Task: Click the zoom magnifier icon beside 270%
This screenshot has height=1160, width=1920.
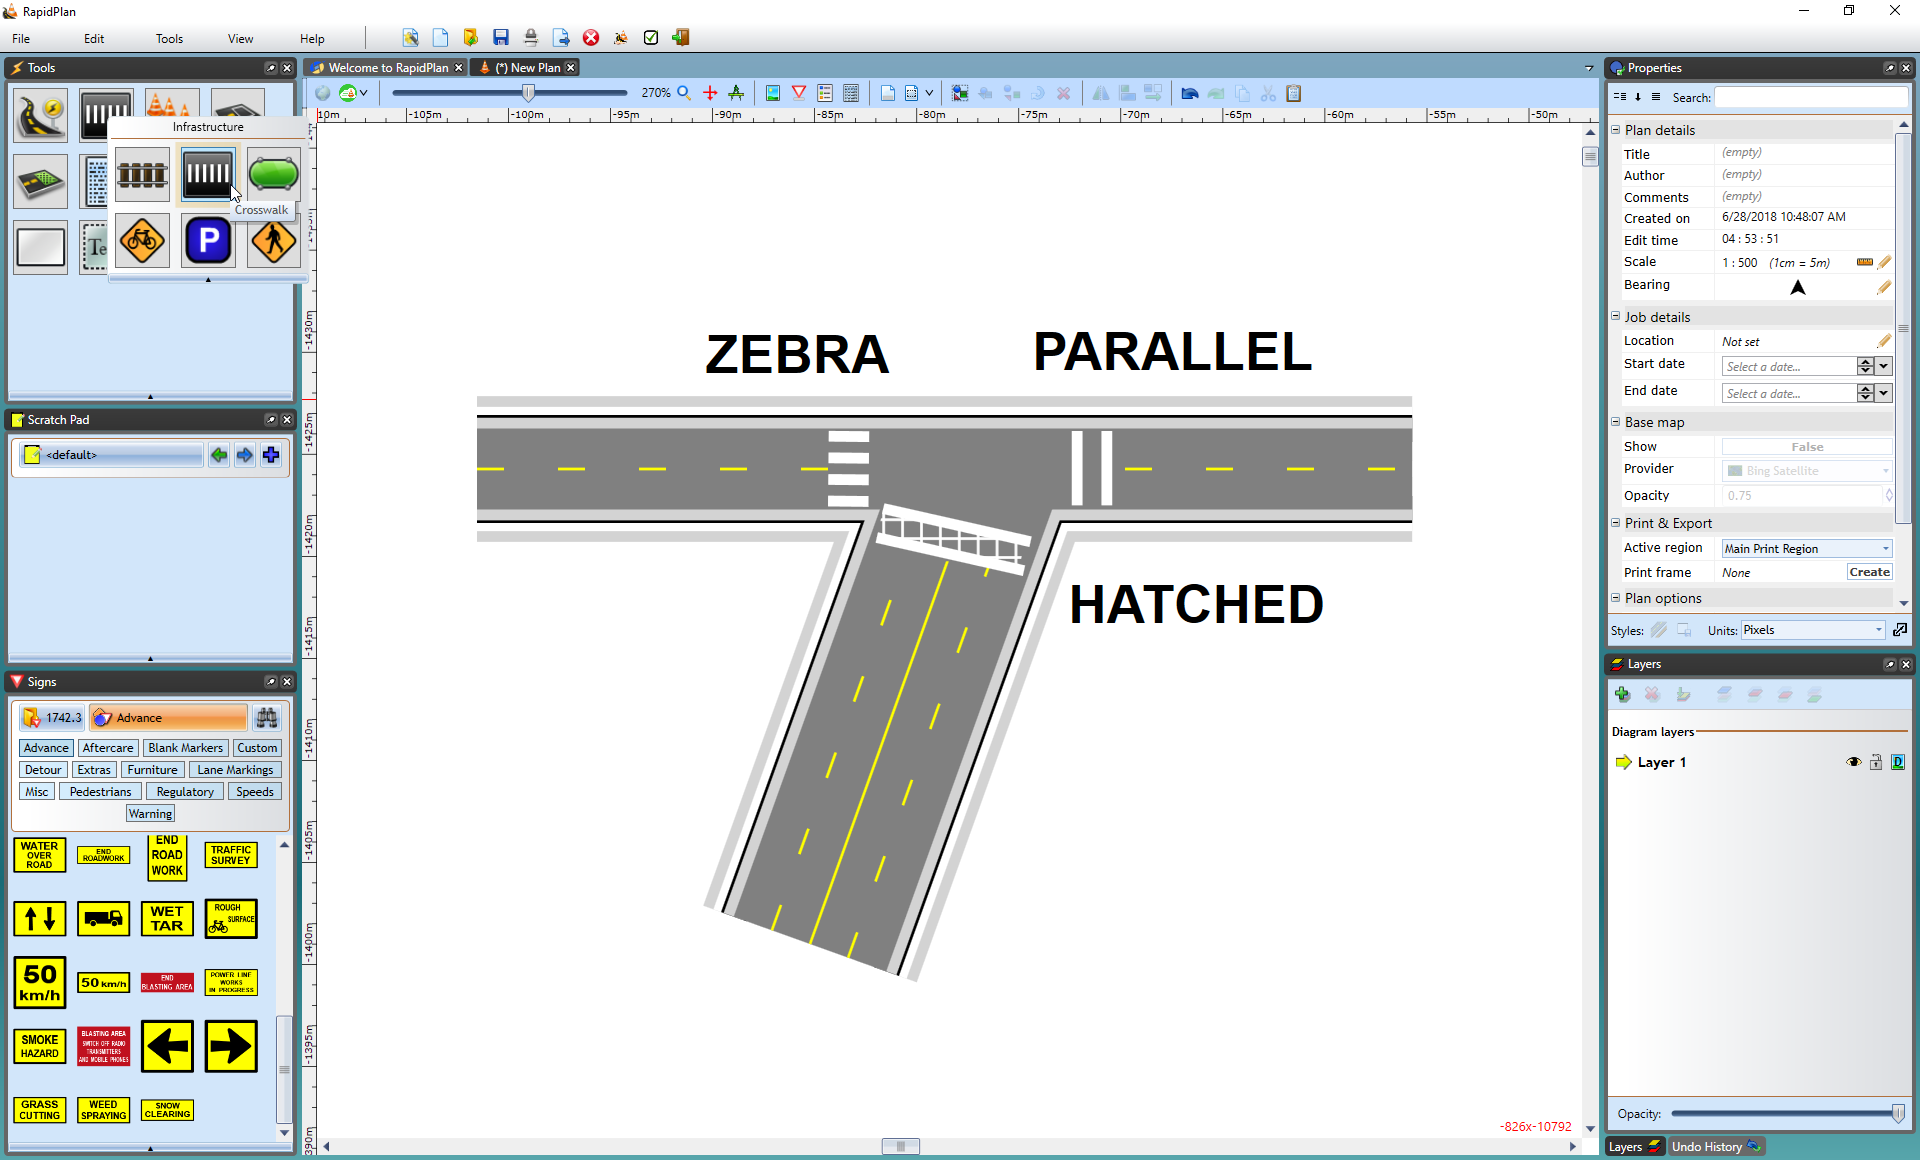Action: tap(684, 93)
